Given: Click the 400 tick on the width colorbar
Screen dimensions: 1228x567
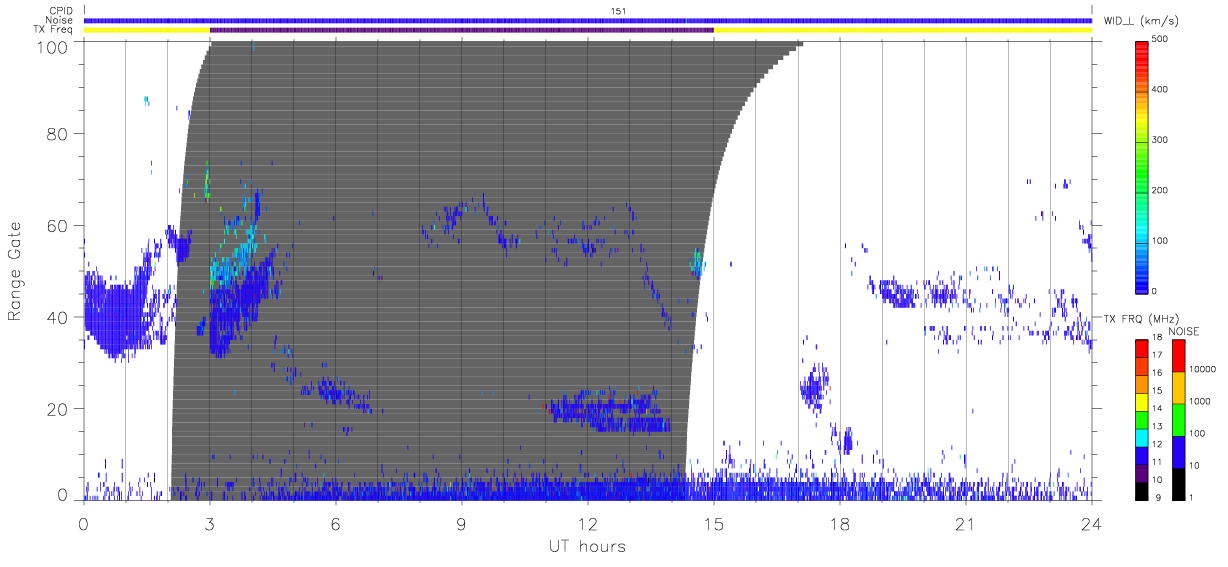Looking at the screenshot, I should tap(1159, 89).
